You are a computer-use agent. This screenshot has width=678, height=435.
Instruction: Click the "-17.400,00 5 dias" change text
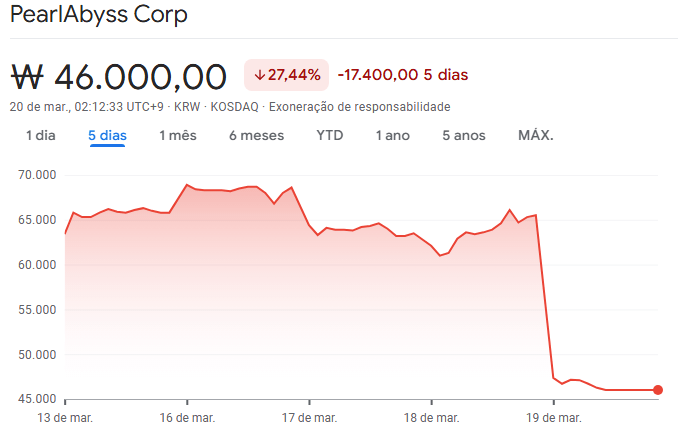pos(403,75)
